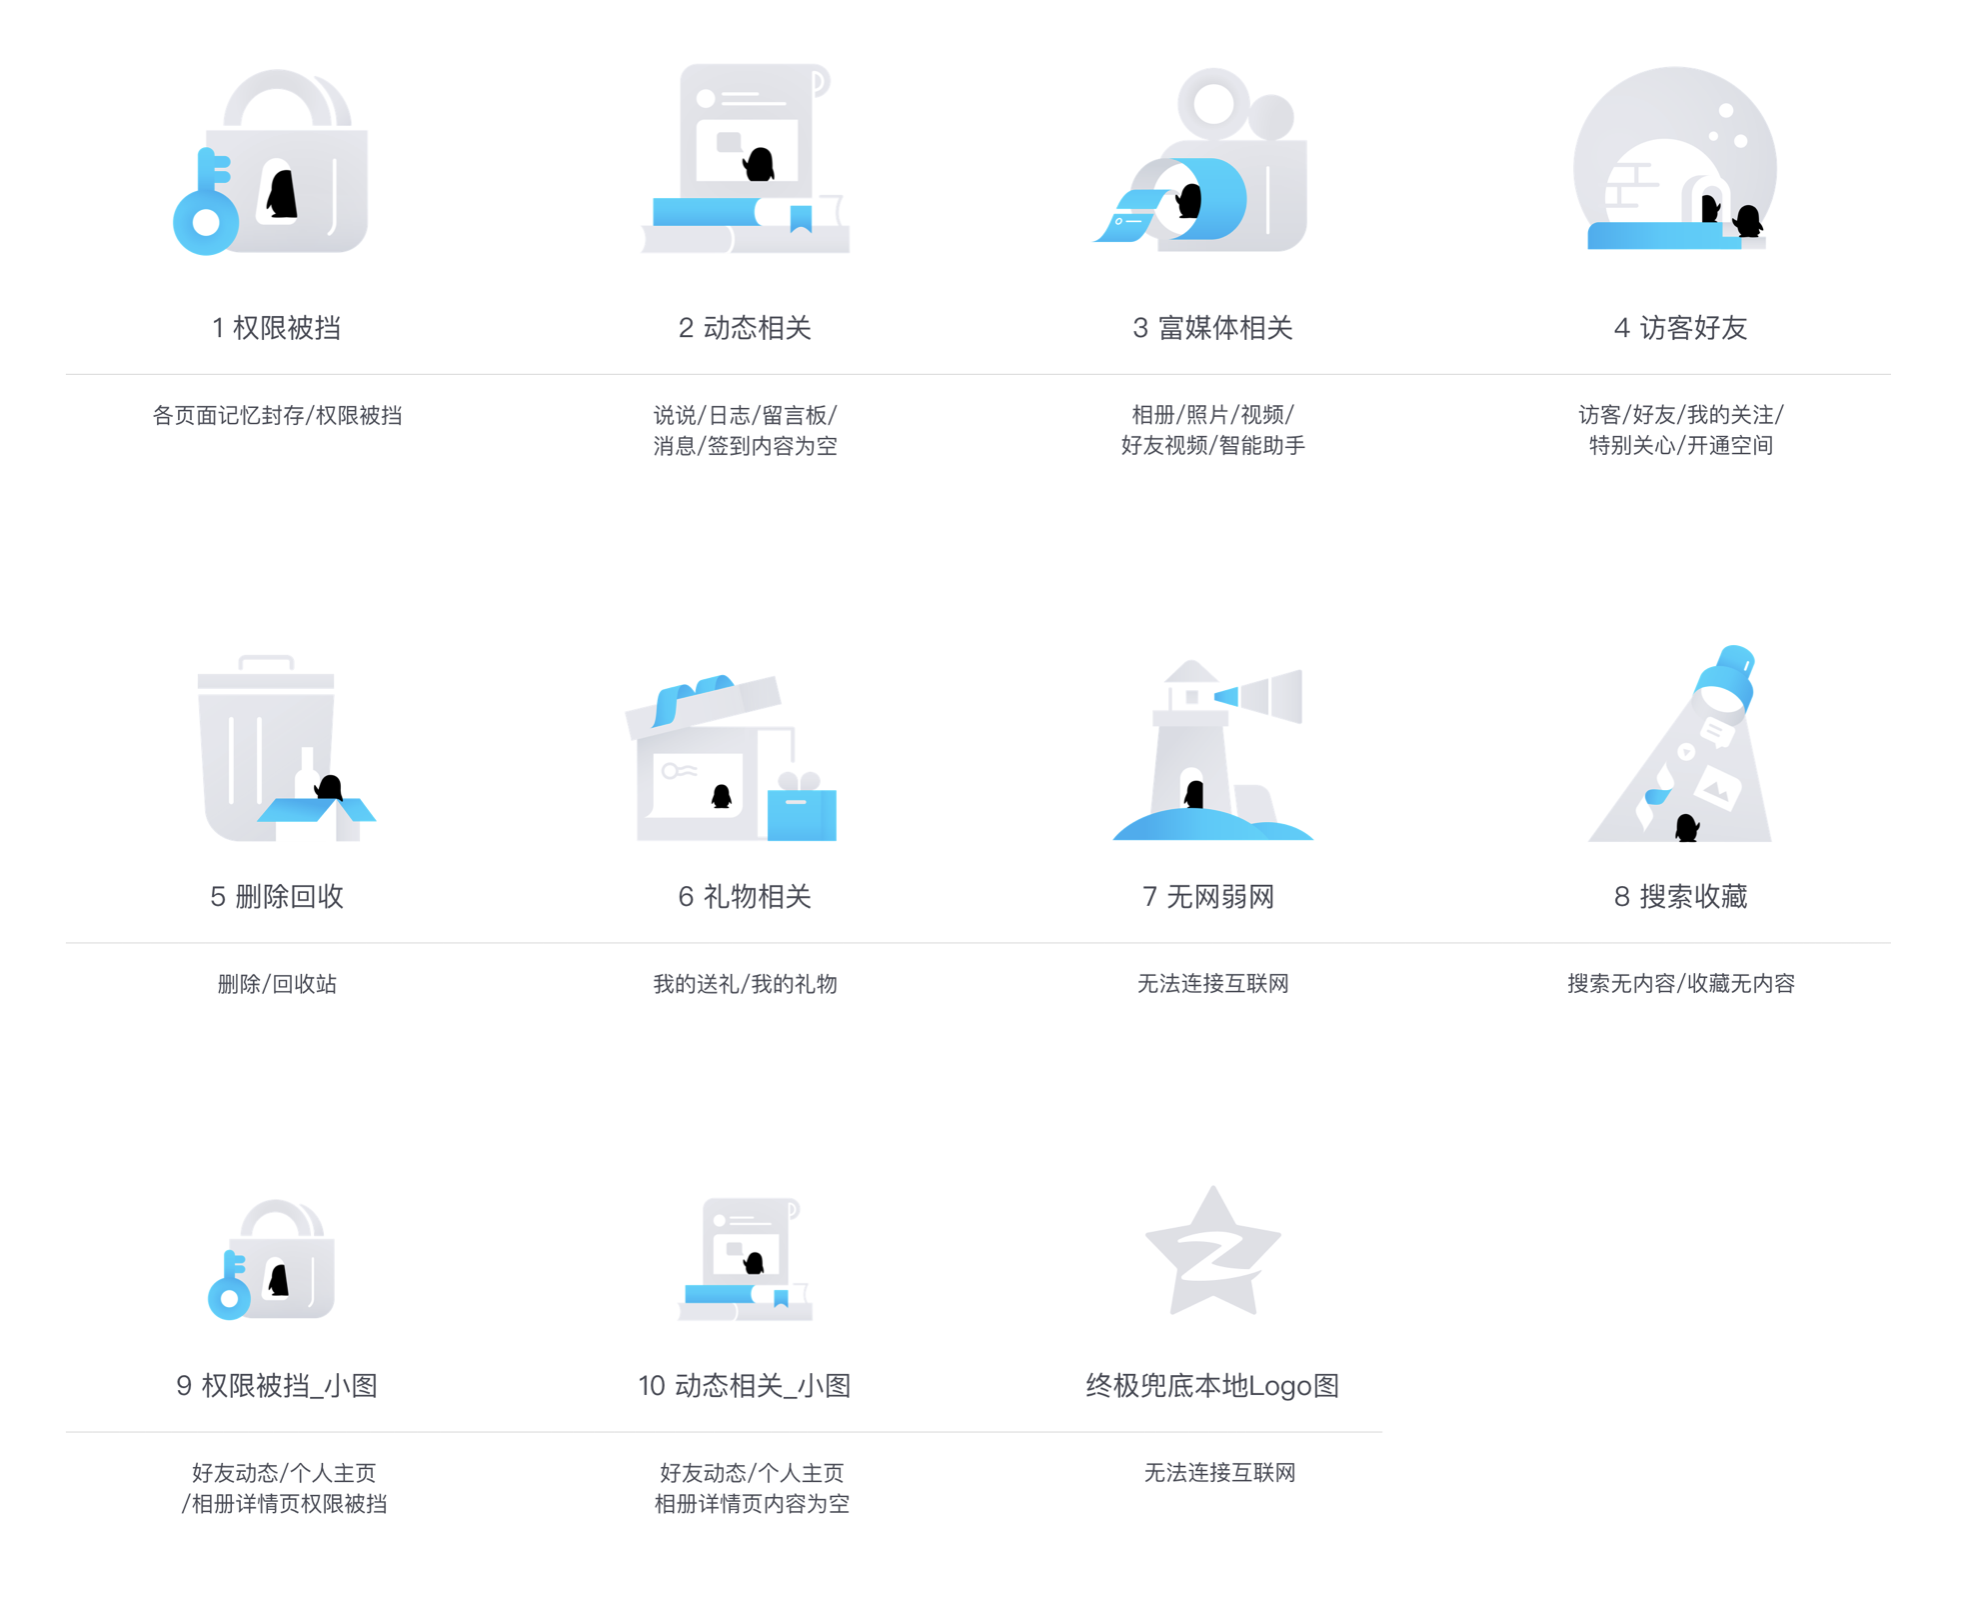Click the lighthouse illustration for 无网弱网

pos(1212,749)
